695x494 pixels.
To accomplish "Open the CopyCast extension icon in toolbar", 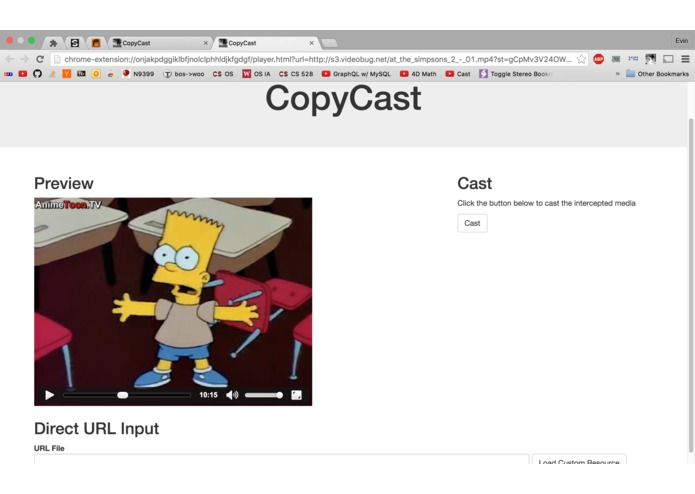I will (651, 58).
